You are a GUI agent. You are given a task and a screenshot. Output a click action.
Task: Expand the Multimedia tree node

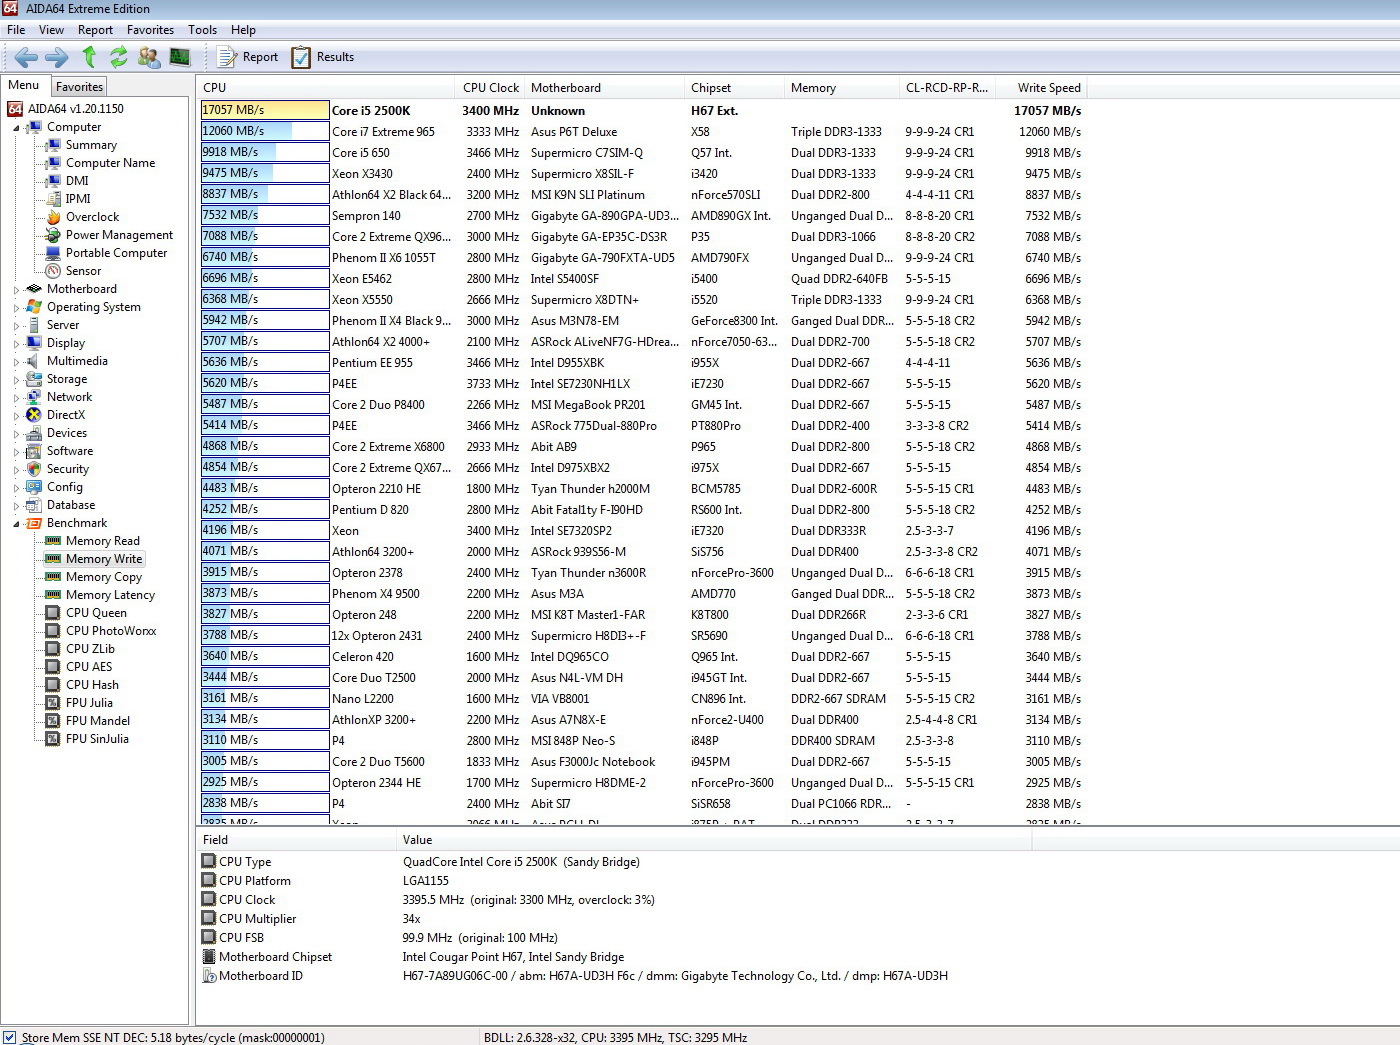[x=16, y=362]
